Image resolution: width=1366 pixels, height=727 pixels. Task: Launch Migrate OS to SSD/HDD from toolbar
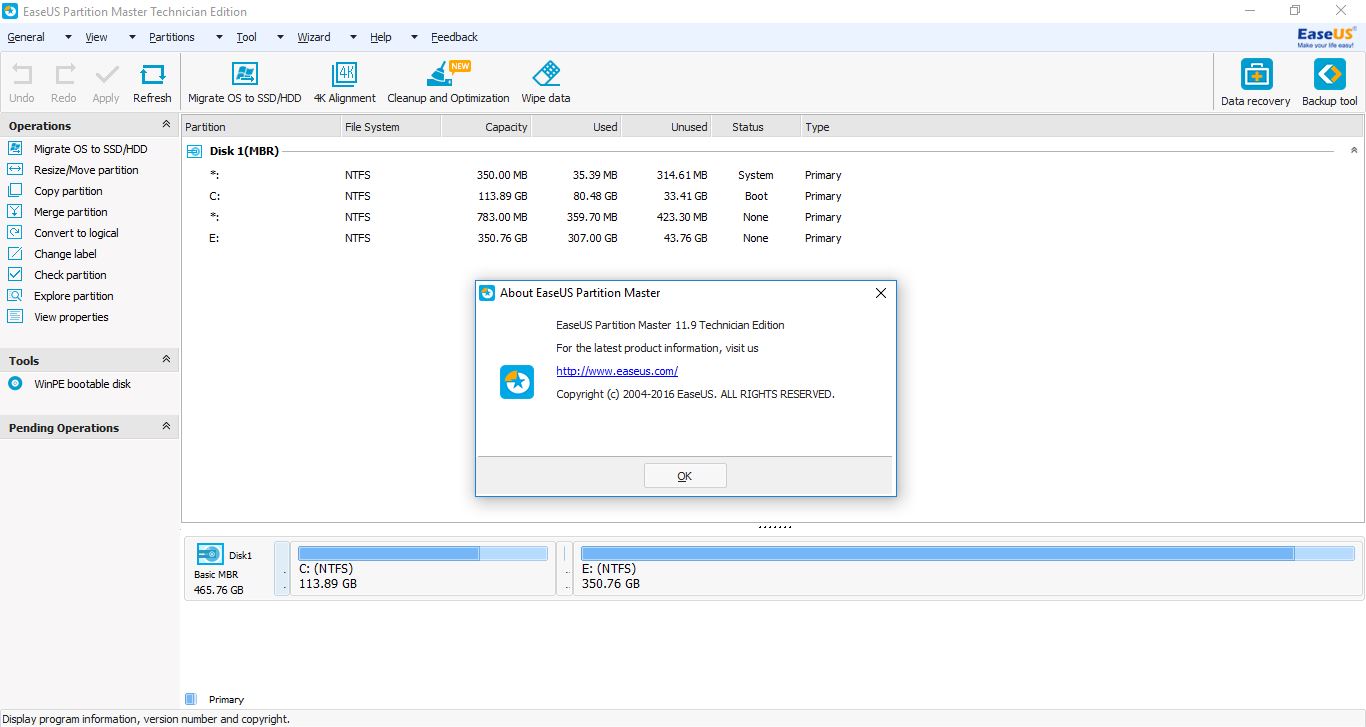point(244,83)
